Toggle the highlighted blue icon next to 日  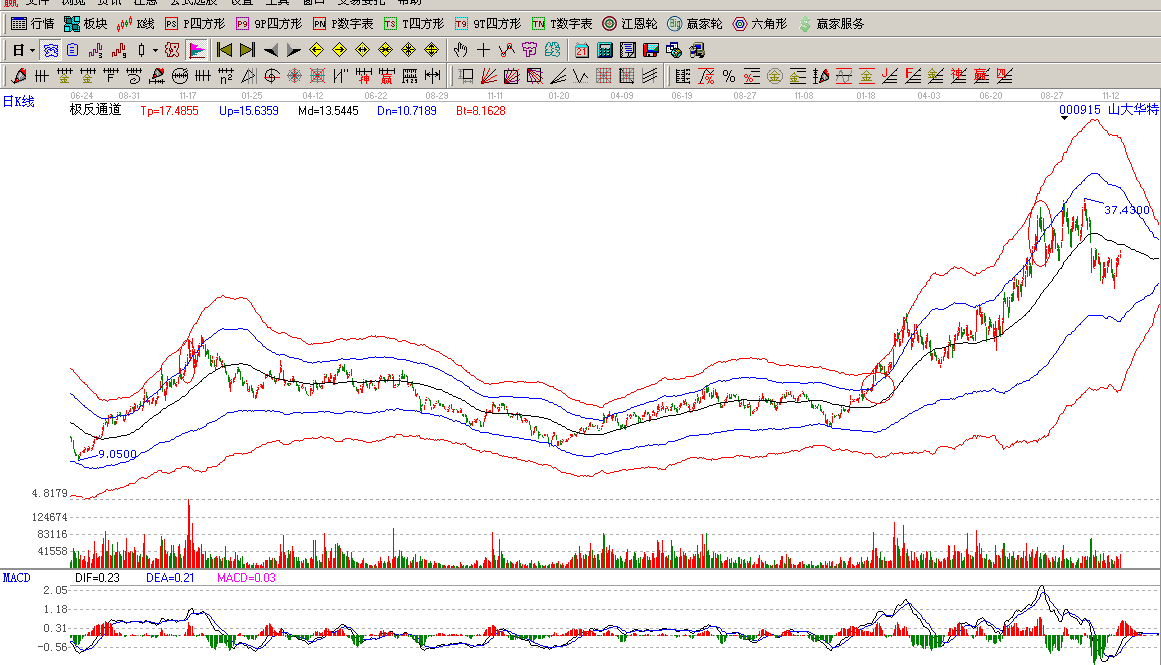[x=50, y=50]
